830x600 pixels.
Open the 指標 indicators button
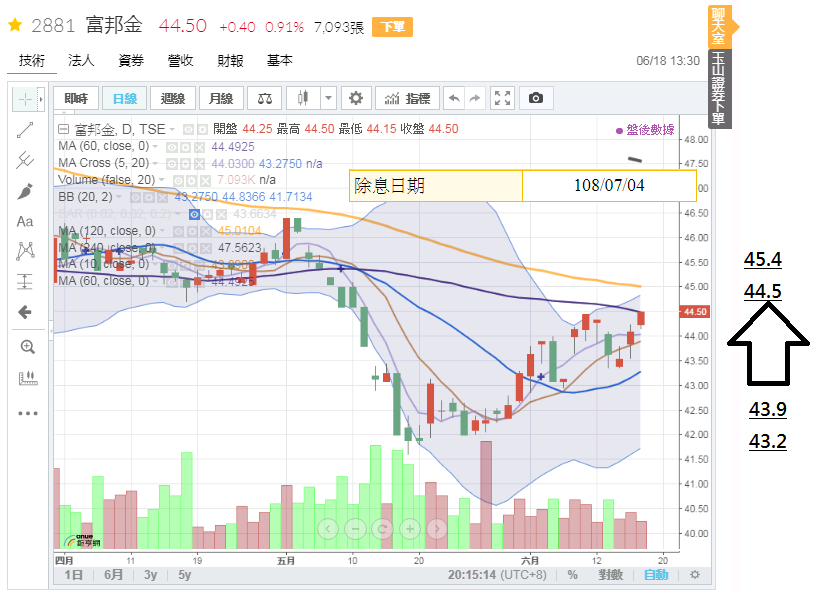coord(407,98)
